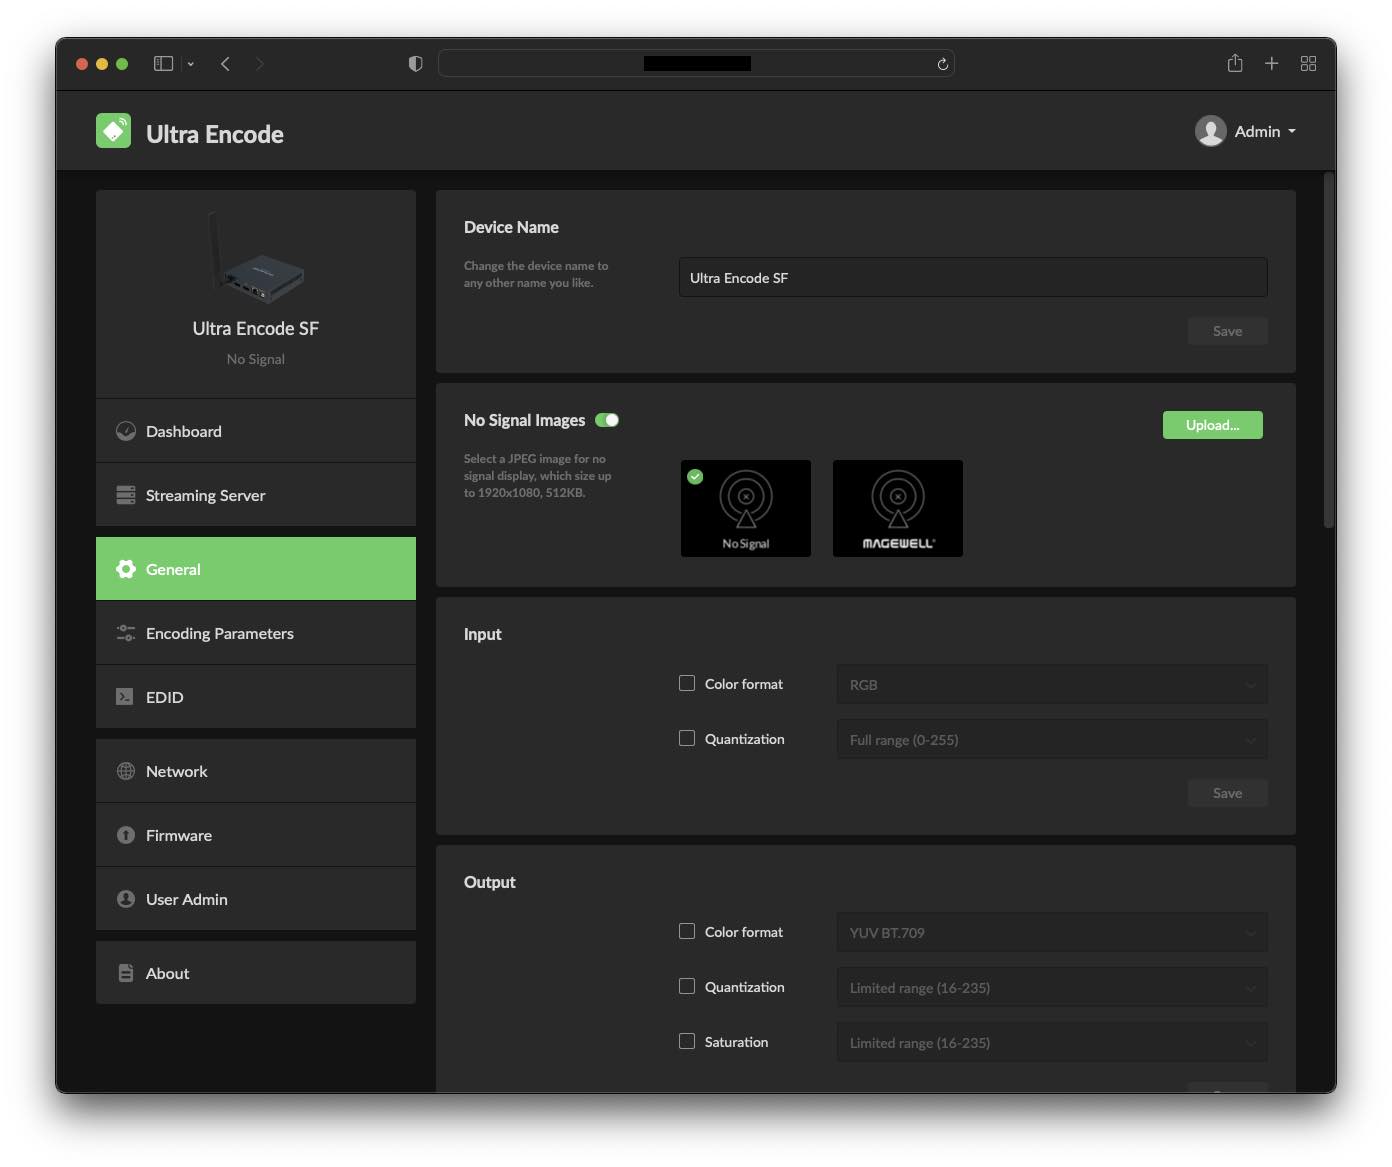Click the Upload... button

click(1212, 425)
